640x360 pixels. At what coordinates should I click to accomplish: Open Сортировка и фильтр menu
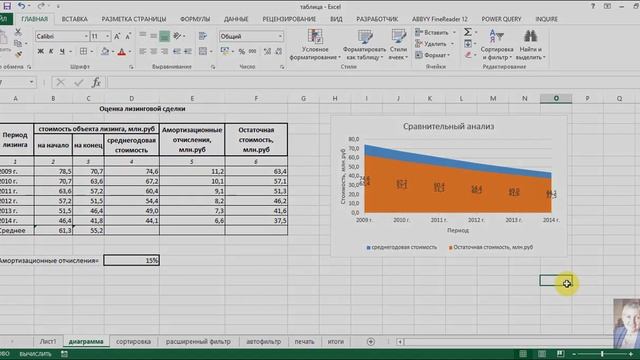(497, 44)
